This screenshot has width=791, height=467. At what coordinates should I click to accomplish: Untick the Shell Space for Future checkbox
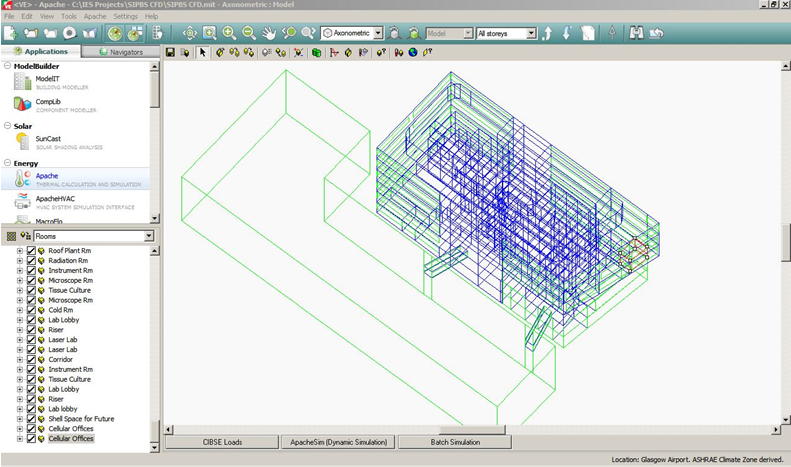click(x=30, y=419)
